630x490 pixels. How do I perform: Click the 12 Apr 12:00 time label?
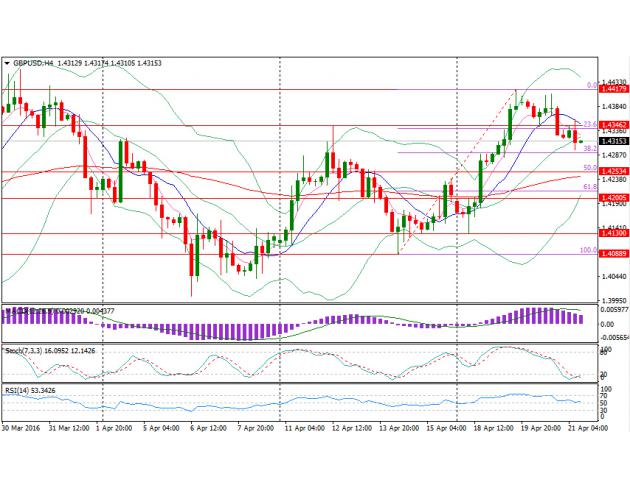tap(352, 428)
